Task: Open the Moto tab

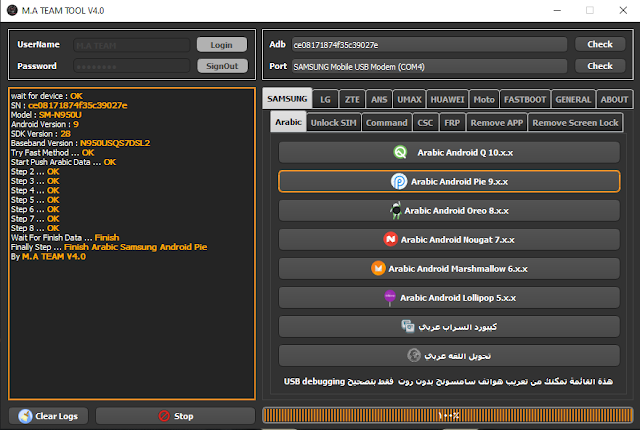Action: pos(484,100)
